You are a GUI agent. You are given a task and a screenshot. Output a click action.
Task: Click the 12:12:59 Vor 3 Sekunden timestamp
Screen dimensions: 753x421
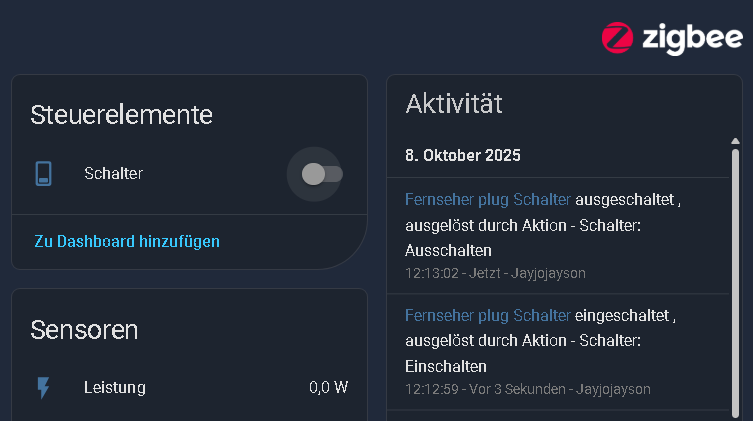click(x=528, y=389)
